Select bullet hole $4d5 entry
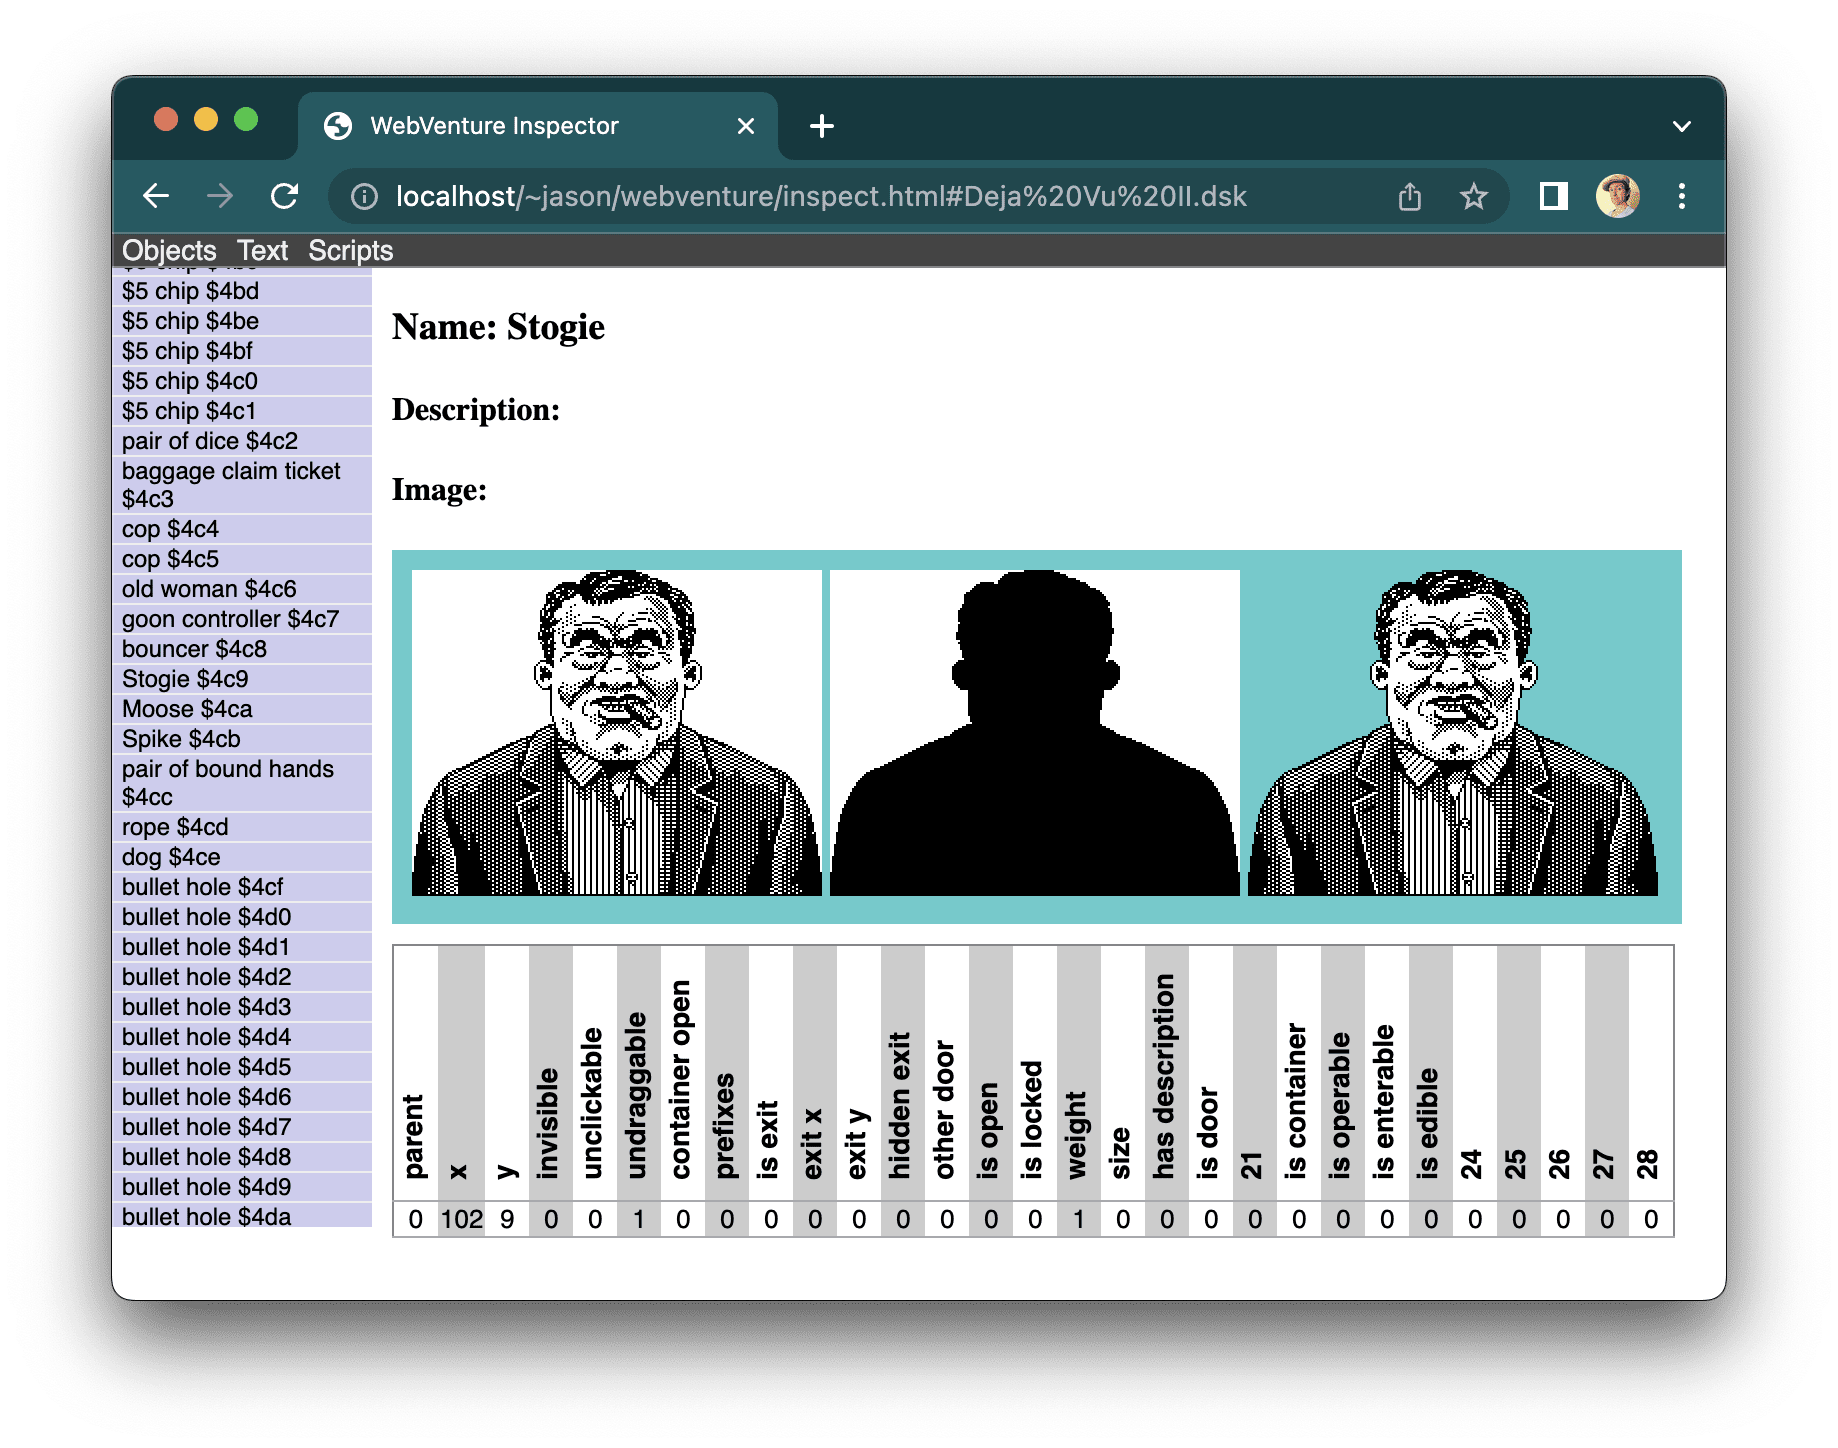This screenshot has width=1838, height=1448. tap(242, 1067)
